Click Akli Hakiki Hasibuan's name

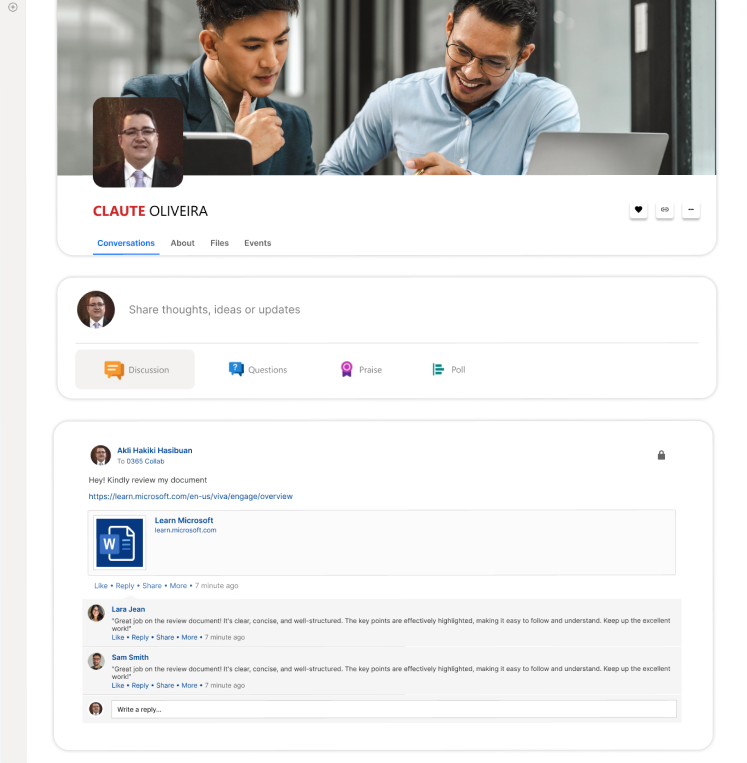(154, 451)
